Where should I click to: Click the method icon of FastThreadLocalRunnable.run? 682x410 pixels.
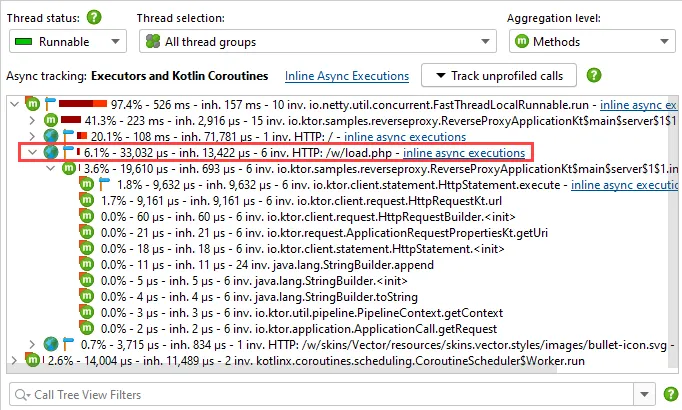[33, 104]
